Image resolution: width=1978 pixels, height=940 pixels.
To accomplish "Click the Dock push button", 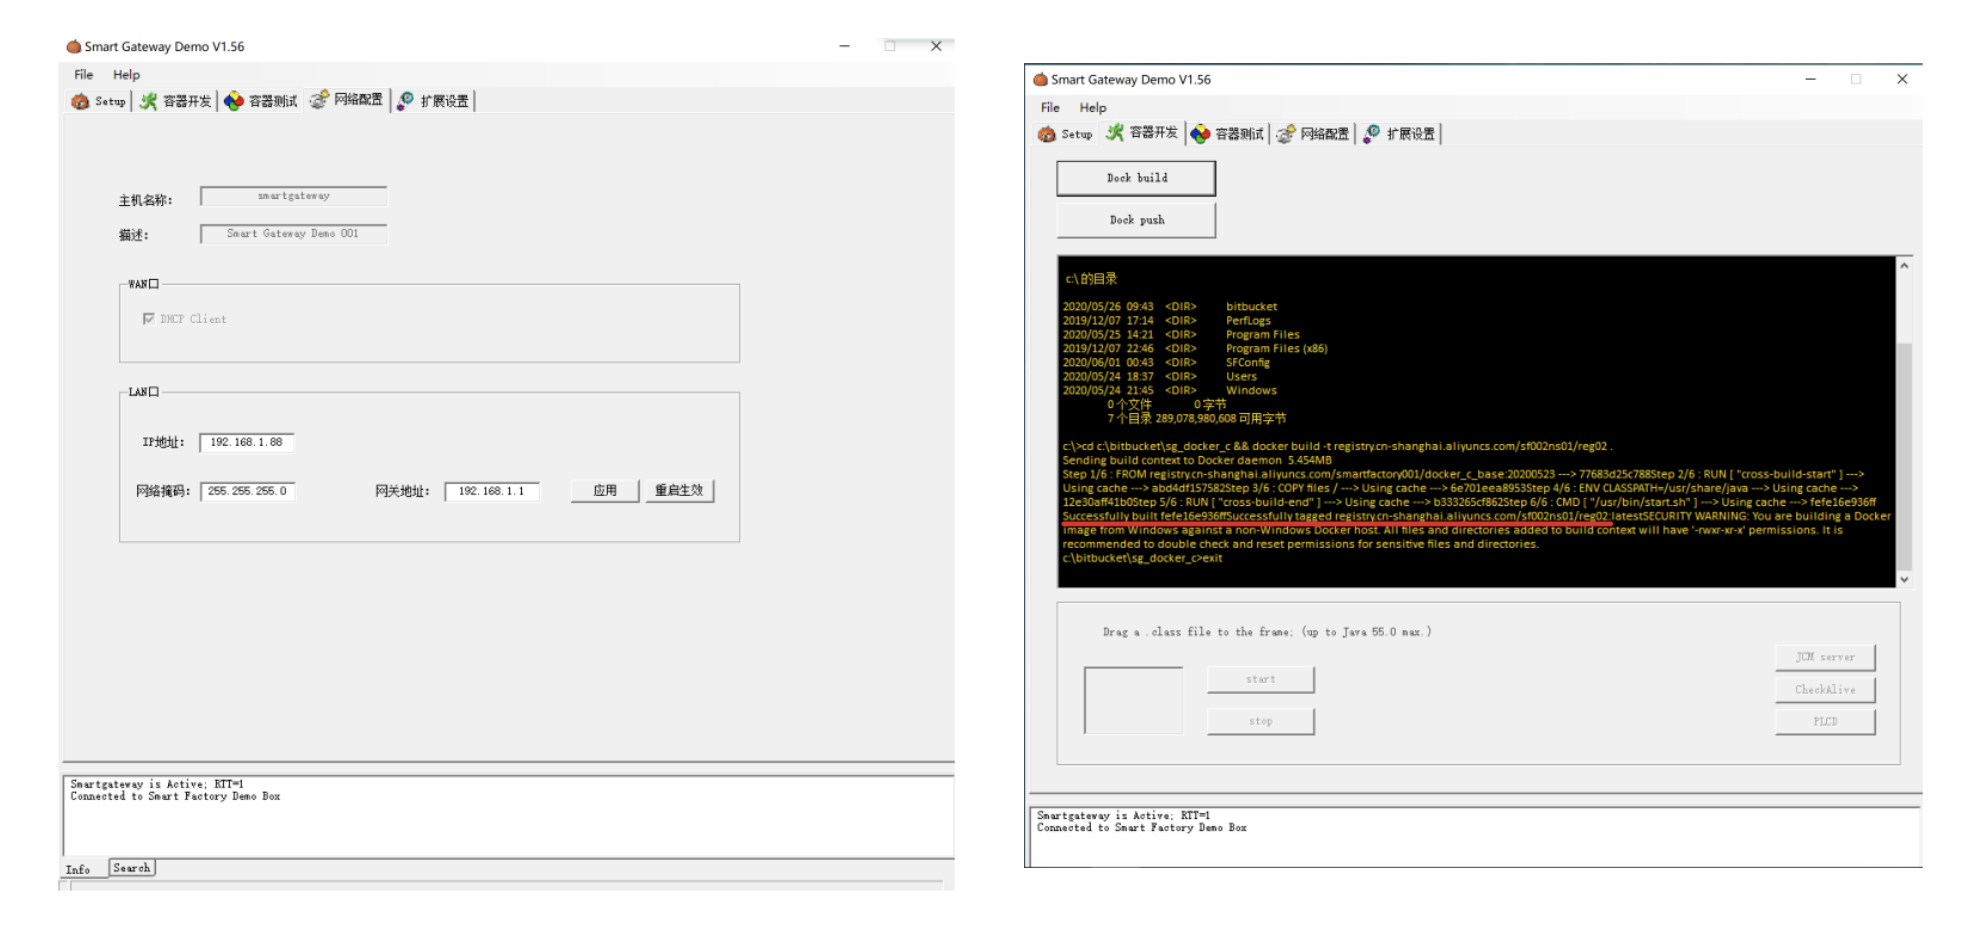I will tap(1136, 220).
